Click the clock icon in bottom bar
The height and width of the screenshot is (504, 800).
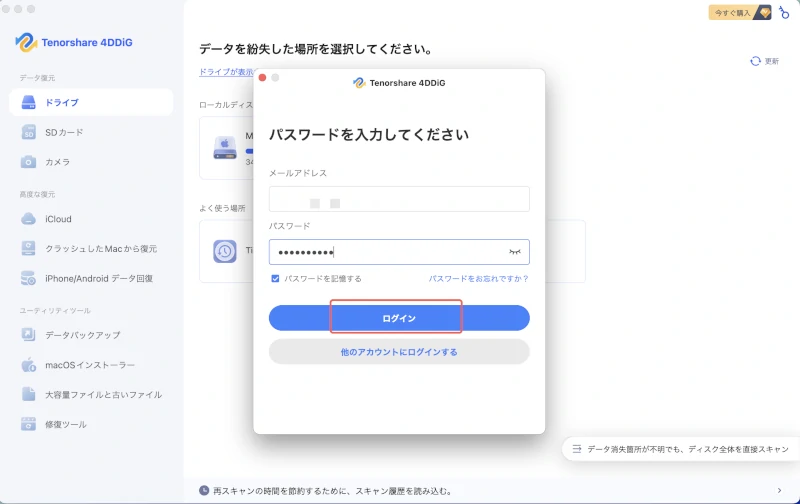204,490
